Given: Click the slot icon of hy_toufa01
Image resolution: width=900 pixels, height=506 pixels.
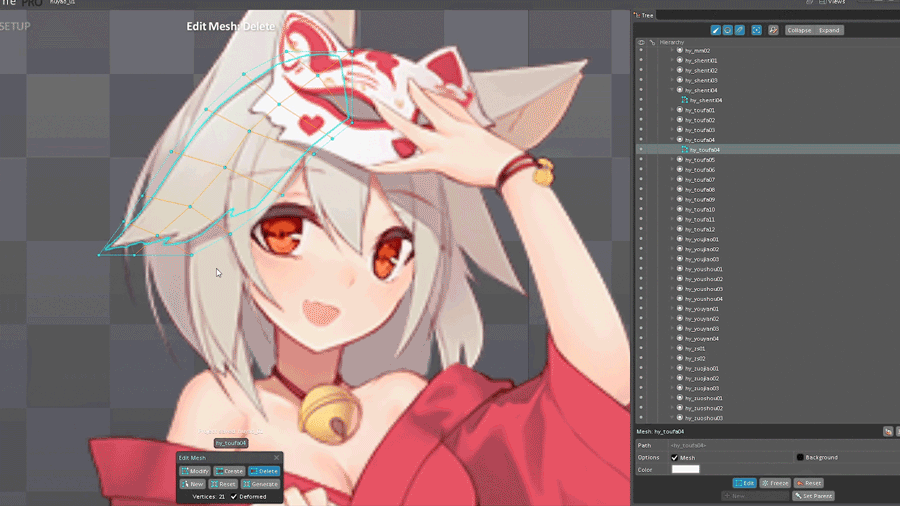Looking at the screenshot, I should (x=680, y=110).
